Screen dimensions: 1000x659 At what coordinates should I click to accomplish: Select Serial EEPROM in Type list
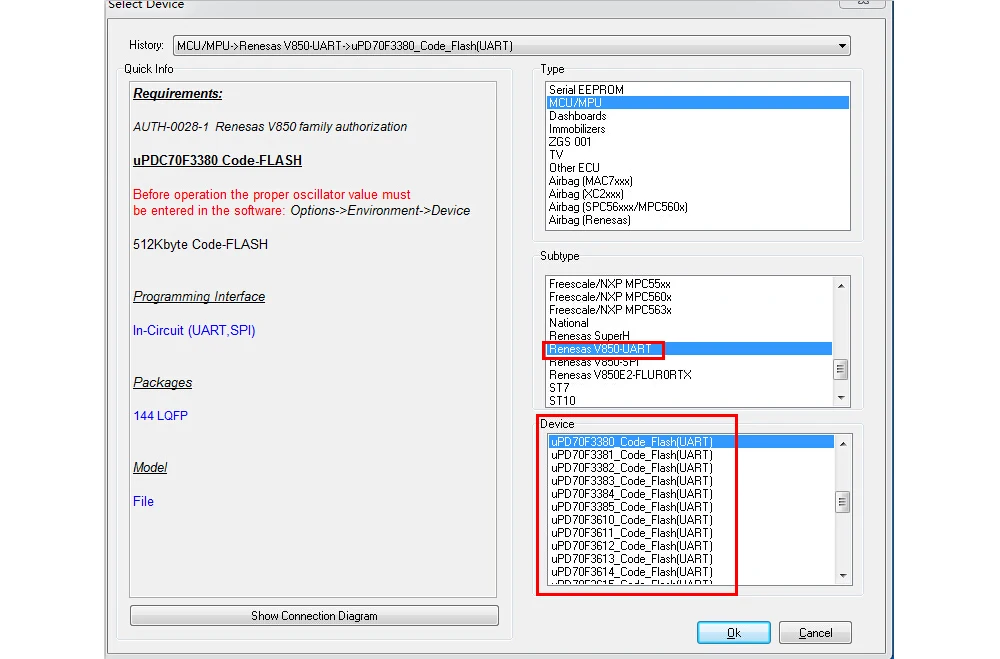point(697,90)
